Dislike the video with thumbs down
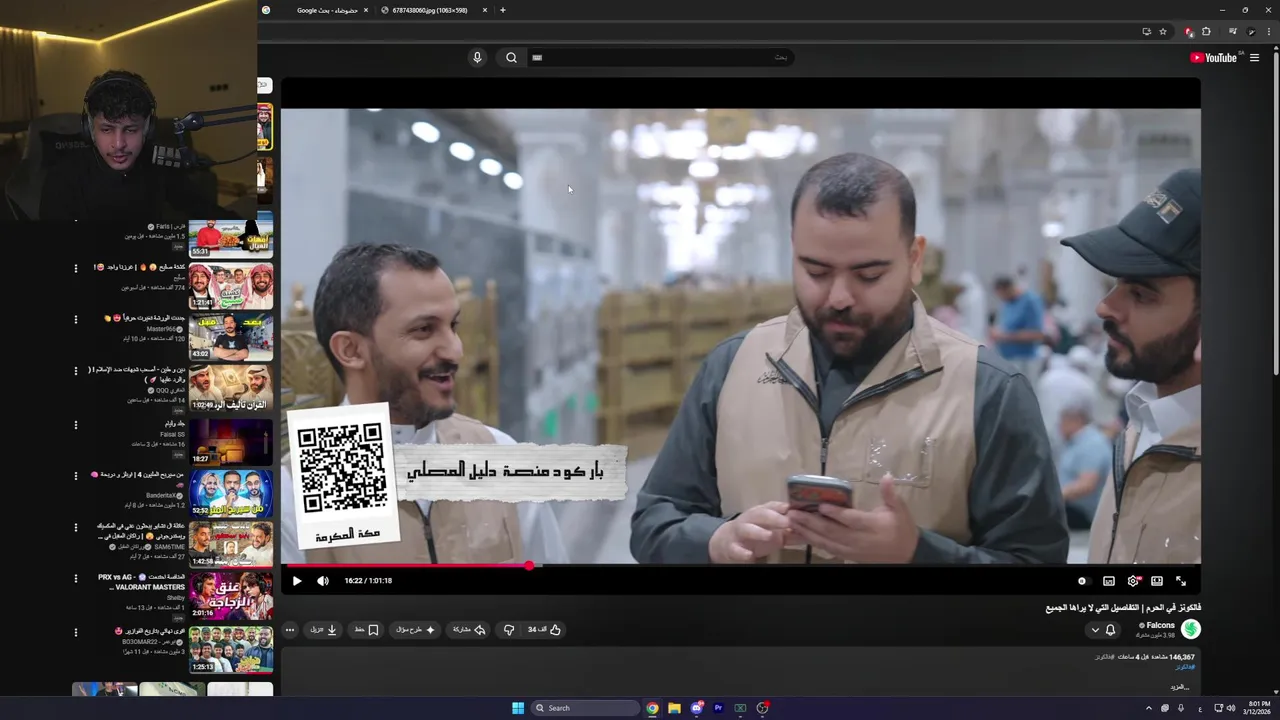The image size is (1280, 720). pyautogui.click(x=509, y=630)
